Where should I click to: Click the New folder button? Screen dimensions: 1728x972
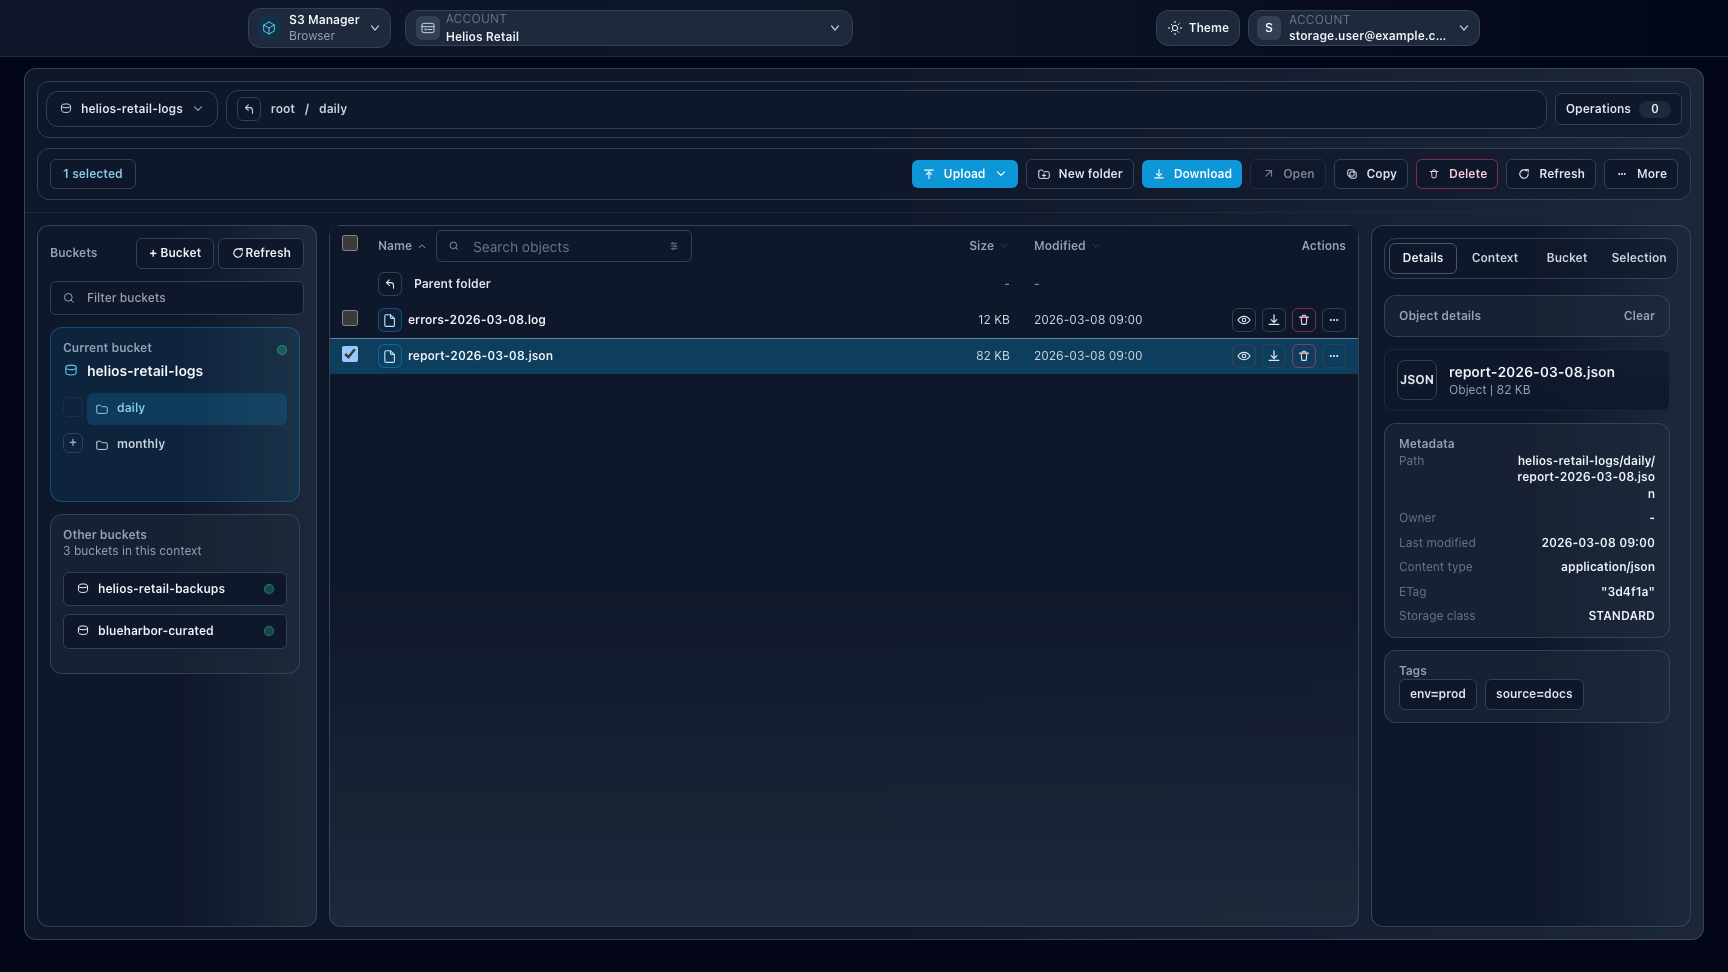tap(1079, 174)
